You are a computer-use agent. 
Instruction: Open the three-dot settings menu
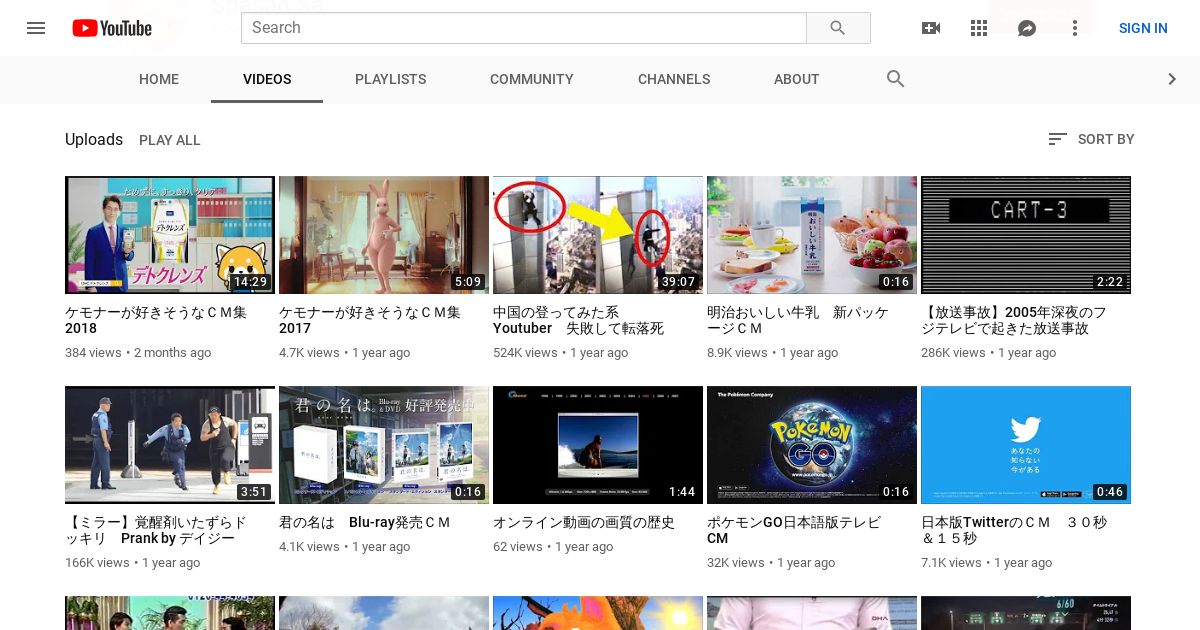[x=1075, y=28]
